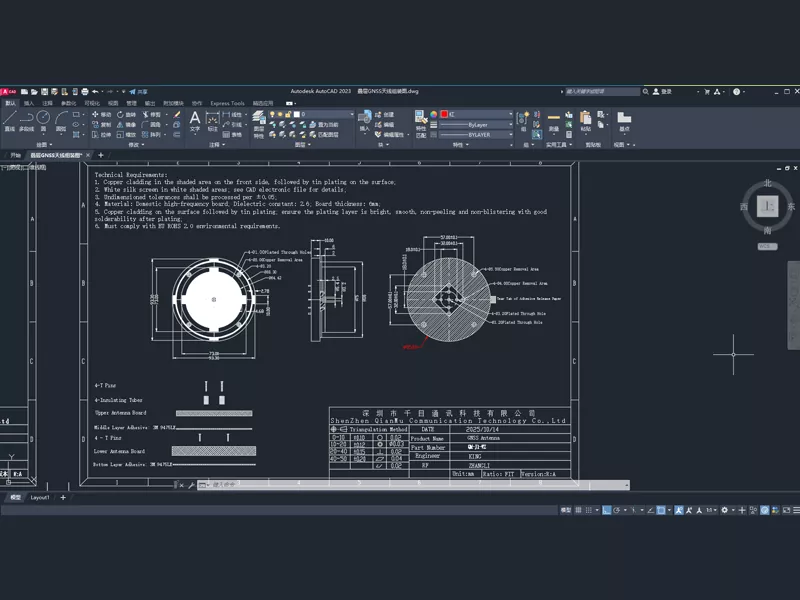This screenshot has width=800, height=600.
Task: Click the Save icon in quick access toolbar
Action: [x=44, y=92]
